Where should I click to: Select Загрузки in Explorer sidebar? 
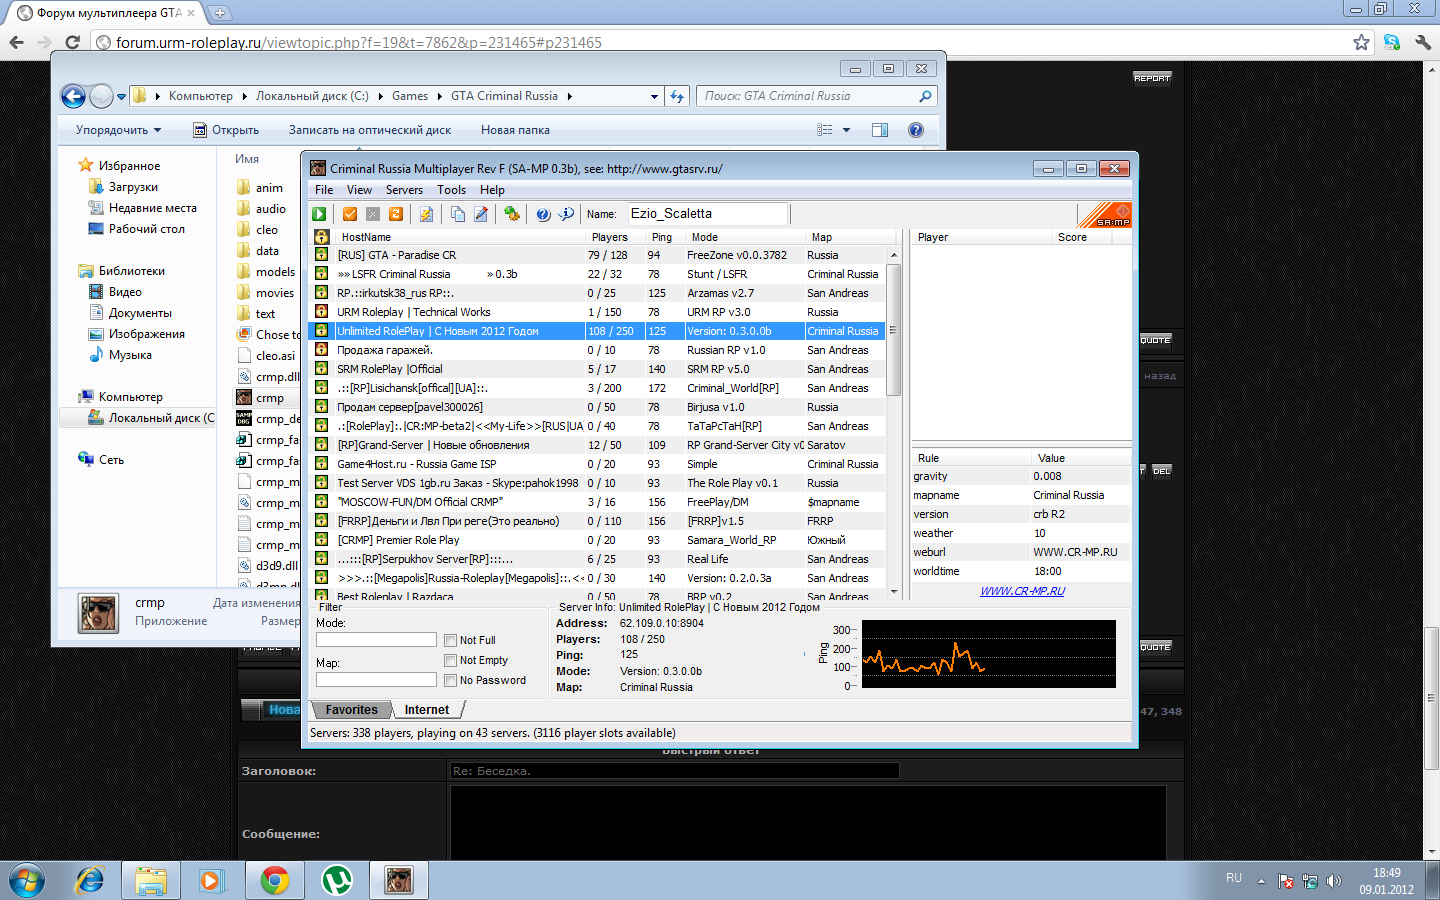(133, 187)
